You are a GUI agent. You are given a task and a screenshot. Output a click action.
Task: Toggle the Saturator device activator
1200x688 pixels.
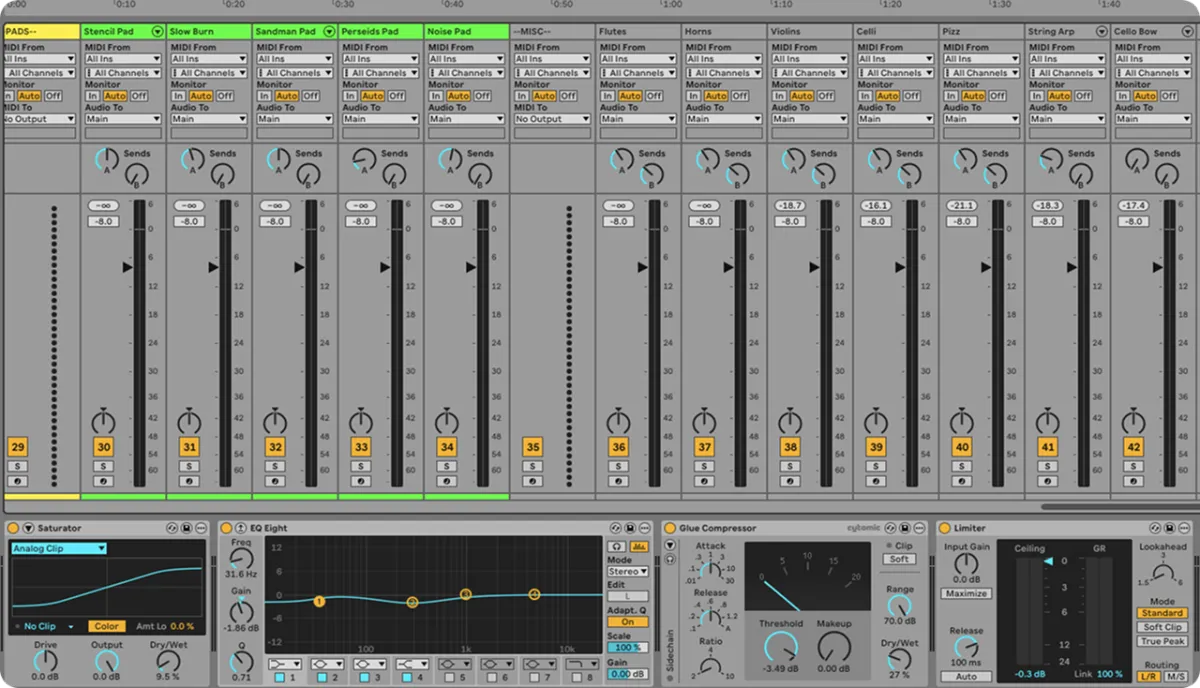(x=13, y=528)
